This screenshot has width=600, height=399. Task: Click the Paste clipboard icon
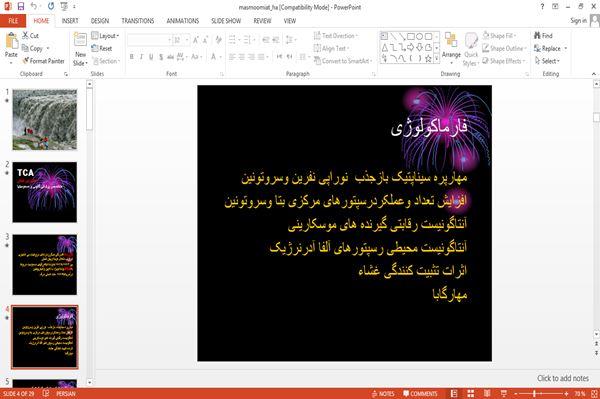click(11, 41)
